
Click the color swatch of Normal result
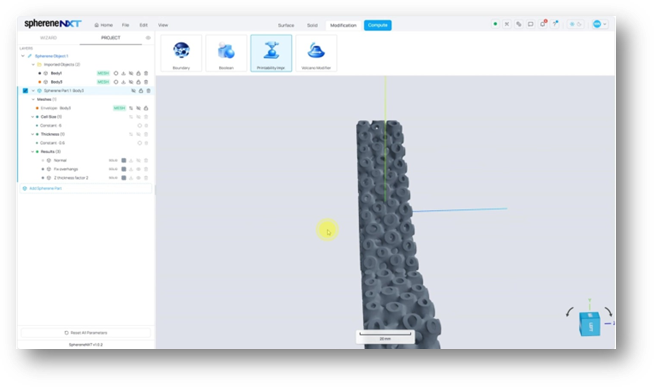coord(124,161)
